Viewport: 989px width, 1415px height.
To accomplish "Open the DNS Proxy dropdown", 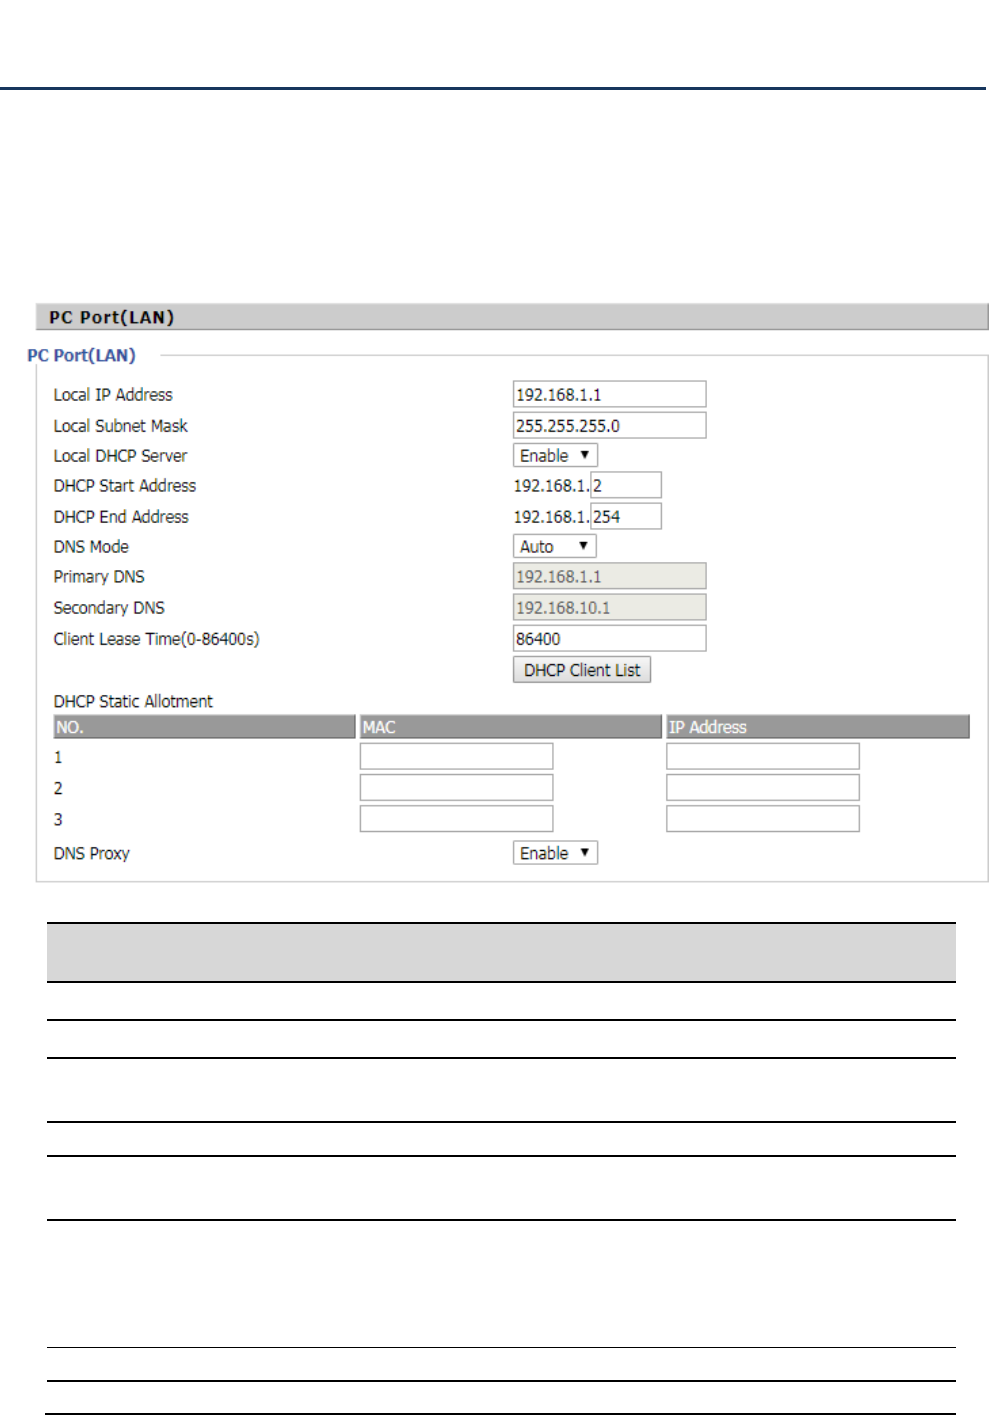I will (555, 853).
